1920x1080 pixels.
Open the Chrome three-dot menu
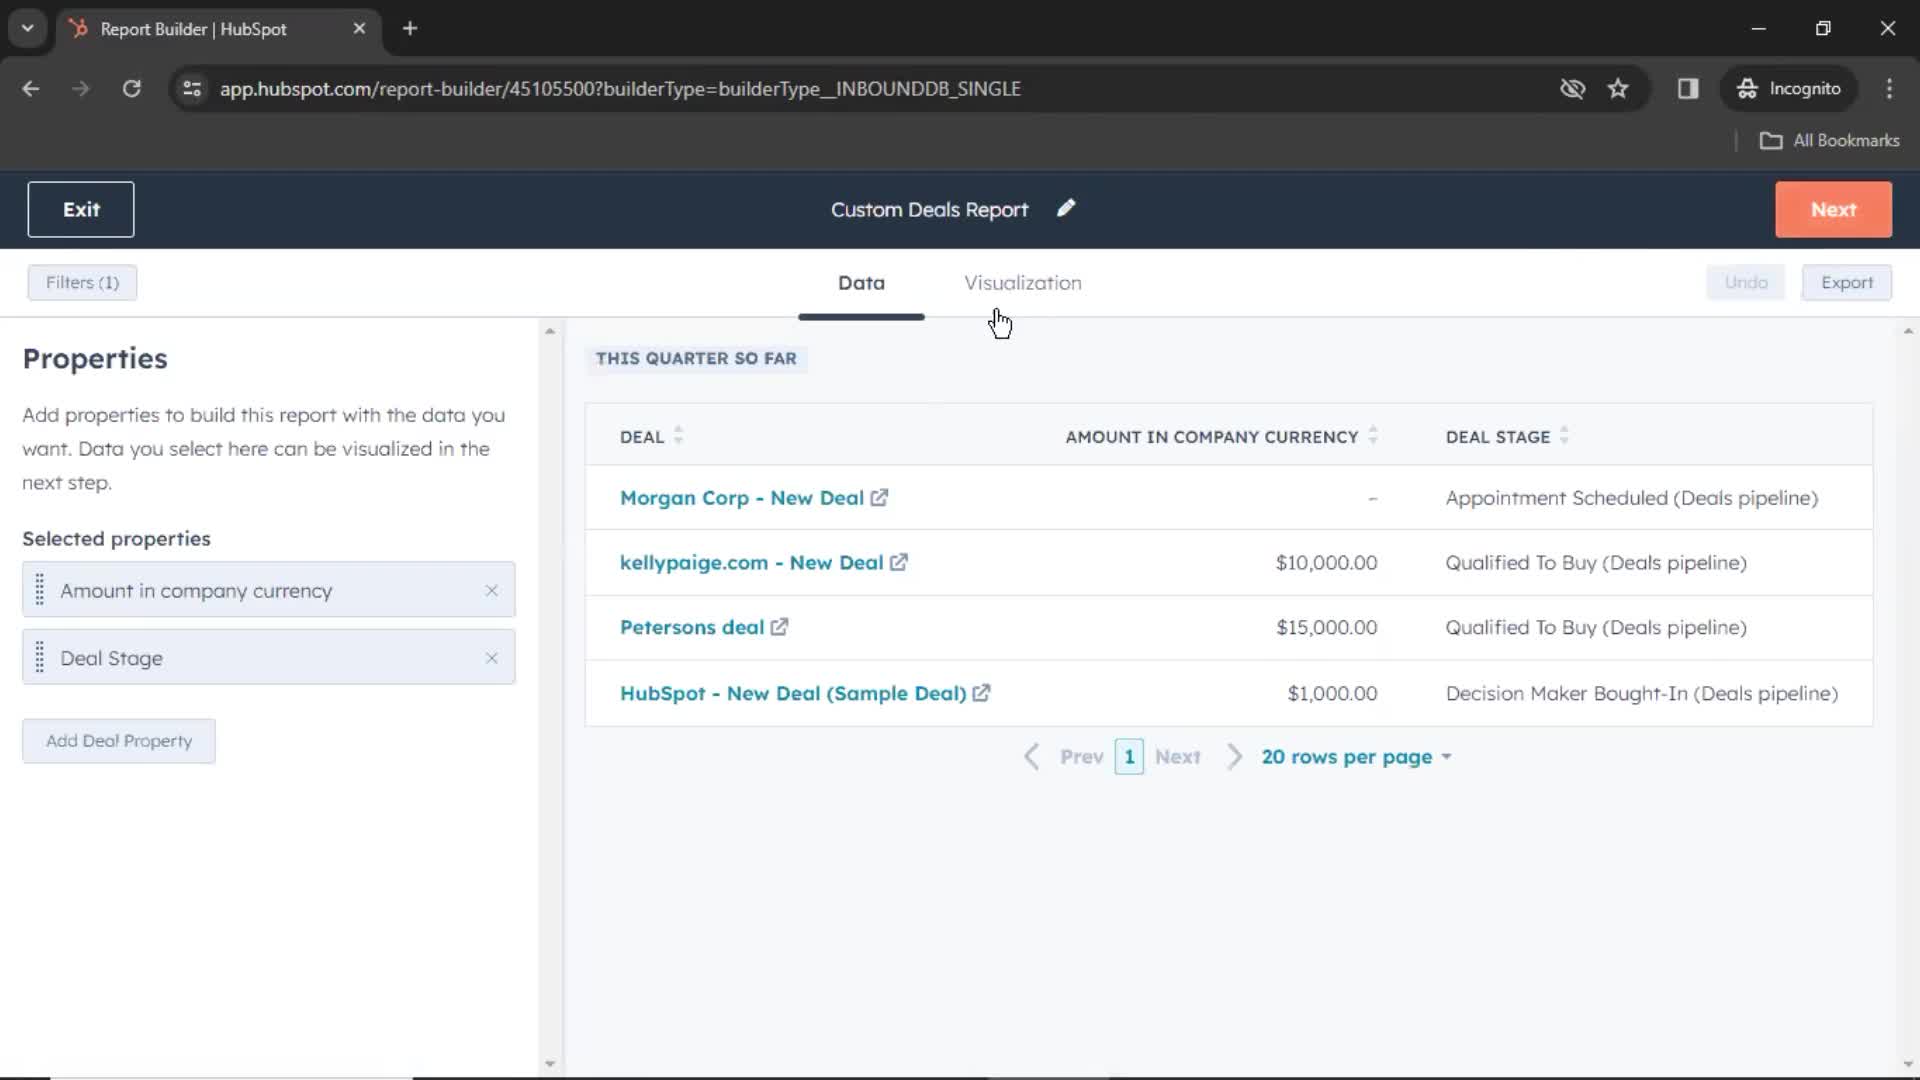(1889, 89)
